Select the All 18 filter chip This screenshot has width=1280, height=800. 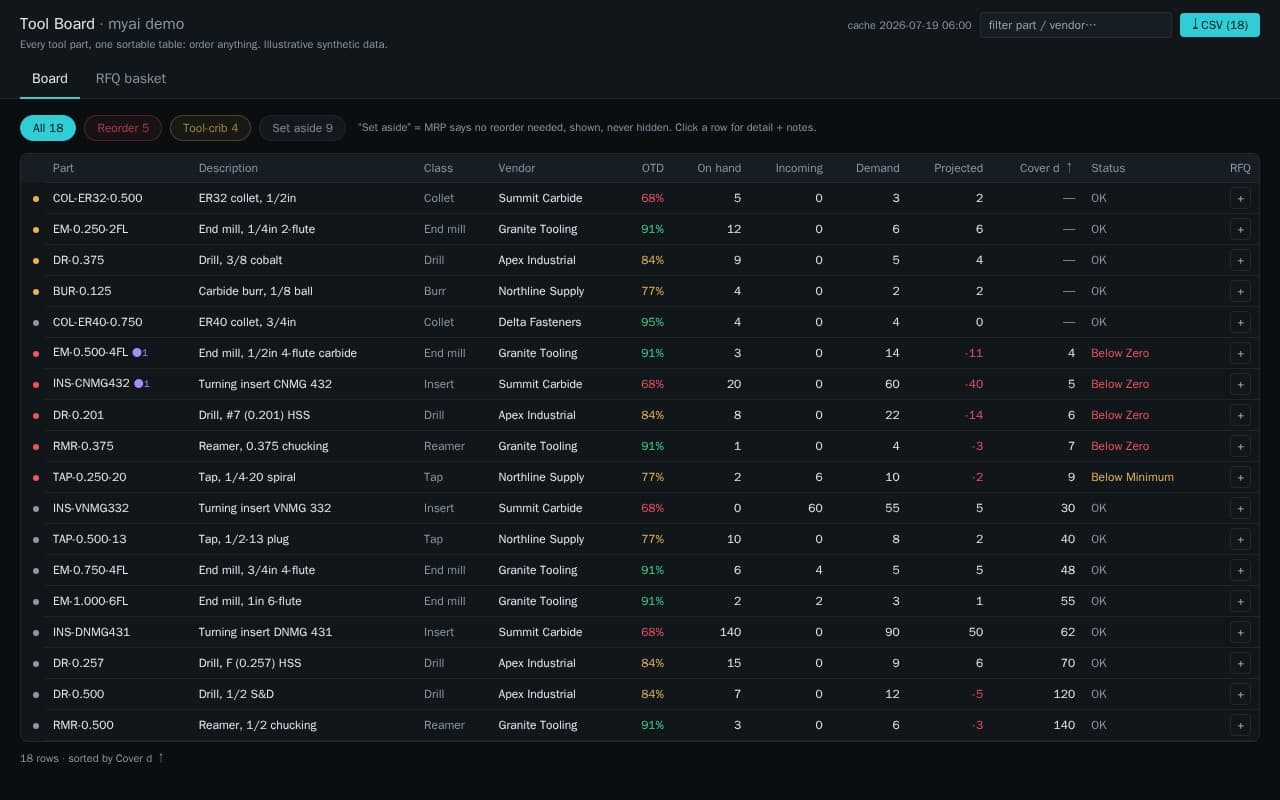click(x=48, y=128)
